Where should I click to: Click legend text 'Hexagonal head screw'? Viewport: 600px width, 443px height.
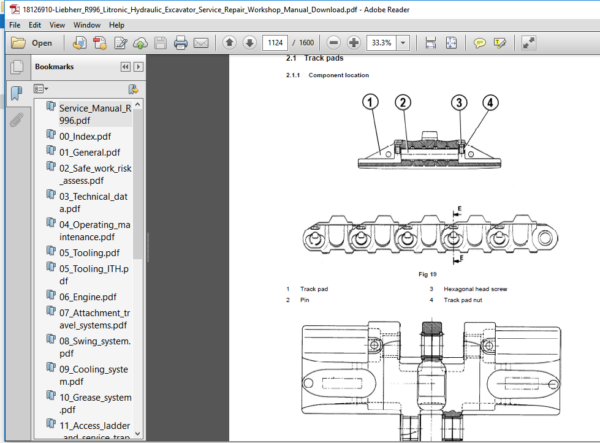(475, 289)
